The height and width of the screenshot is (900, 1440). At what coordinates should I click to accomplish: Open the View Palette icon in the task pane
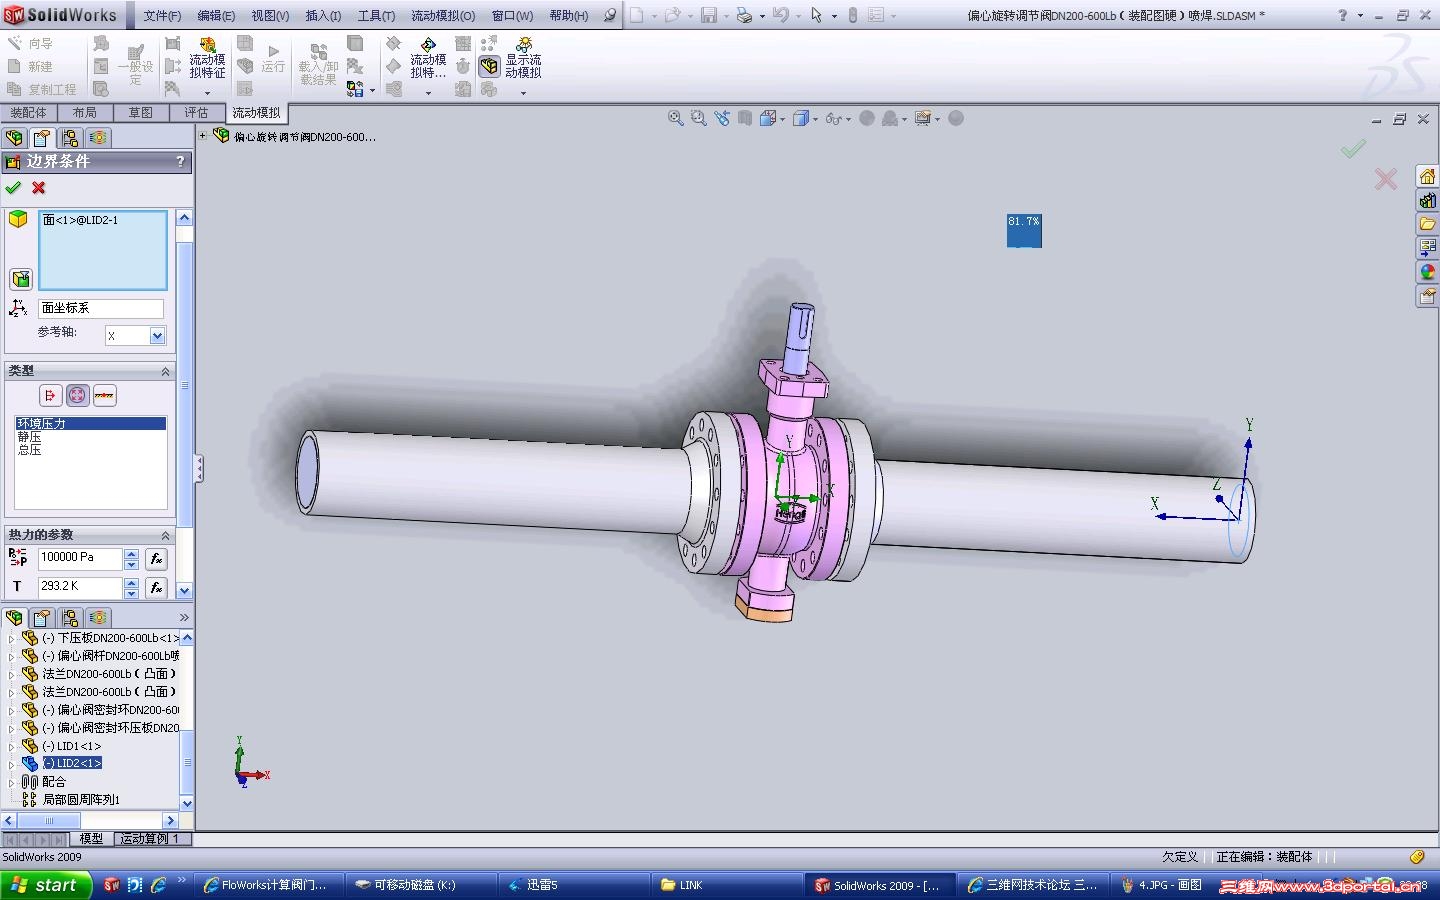click(x=1427, y=247)
